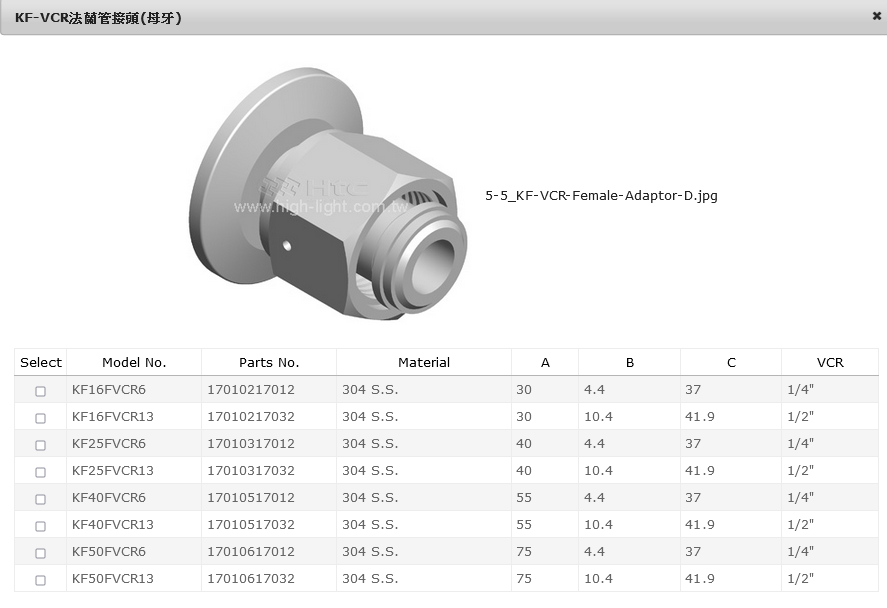
Task: Toggle the checkbox for KF40FVCR13
Action: (x=41, y=526)
